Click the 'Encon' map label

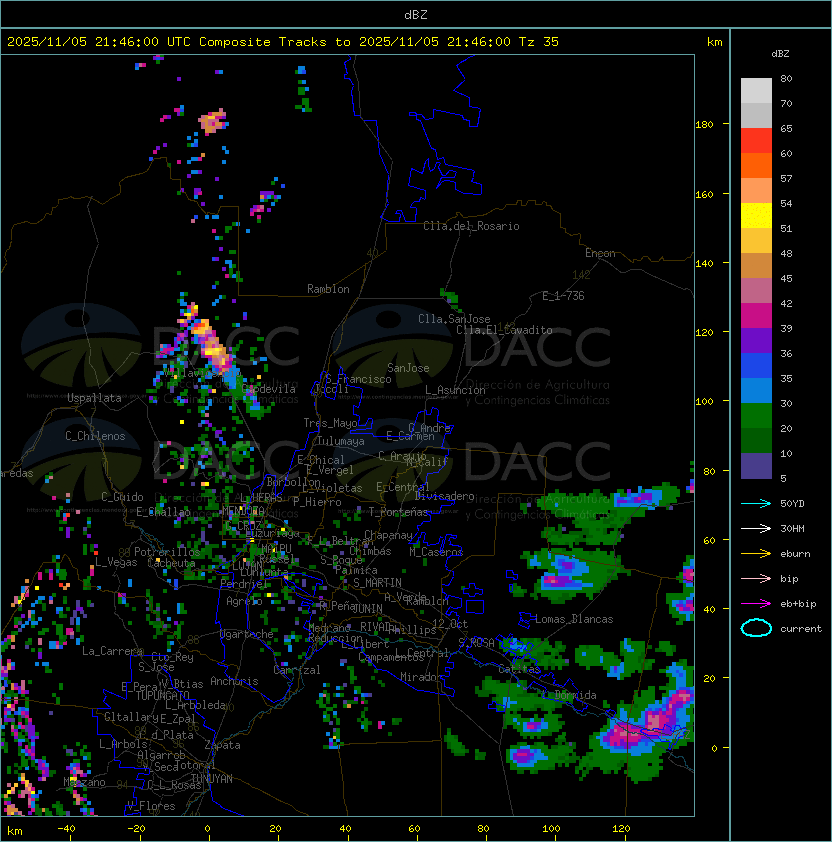pos(600,253)
